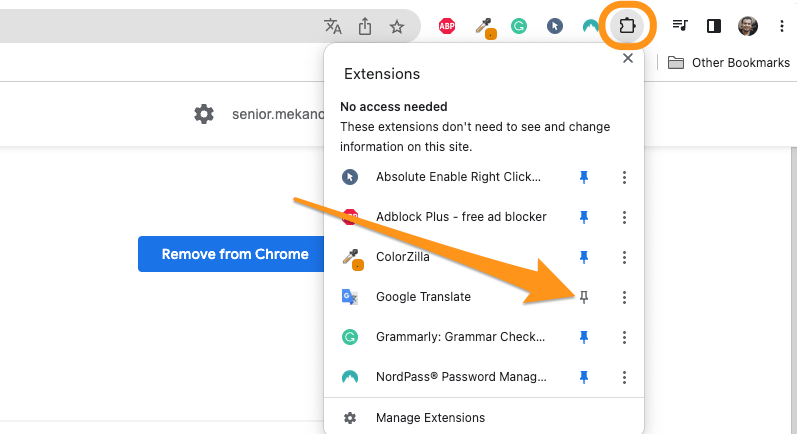Click the settings gear beside senior.mekan
The width and height of the screenshot is (797, 434).
[x=204, y=114]
